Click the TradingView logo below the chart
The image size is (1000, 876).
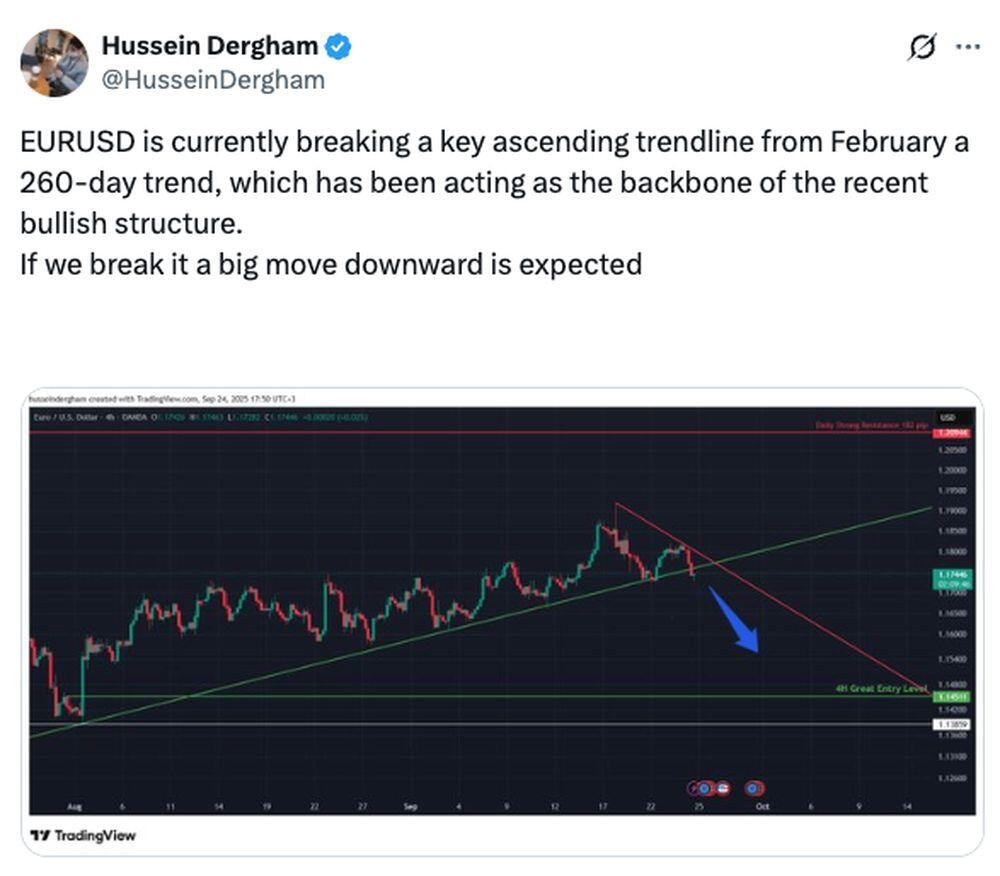83,835
